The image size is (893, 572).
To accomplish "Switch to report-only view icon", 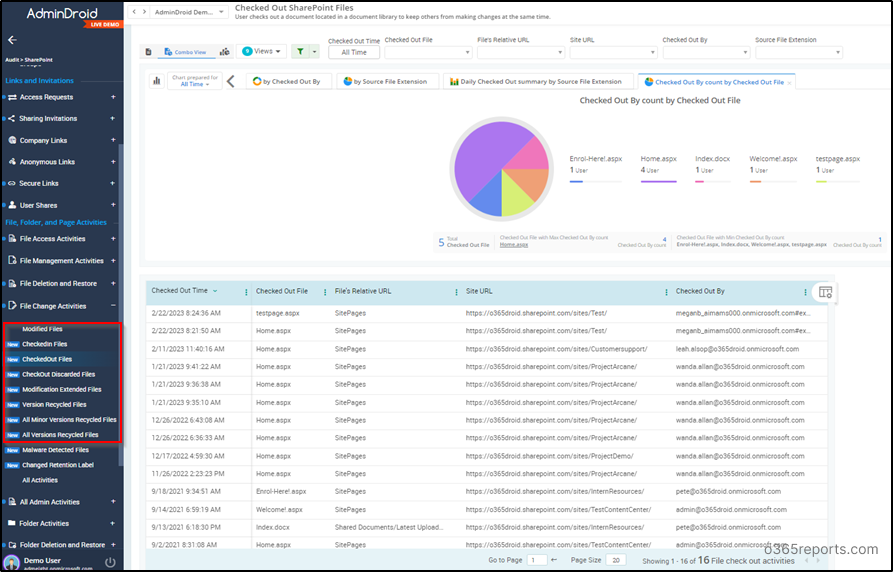I will coord(149,52).
